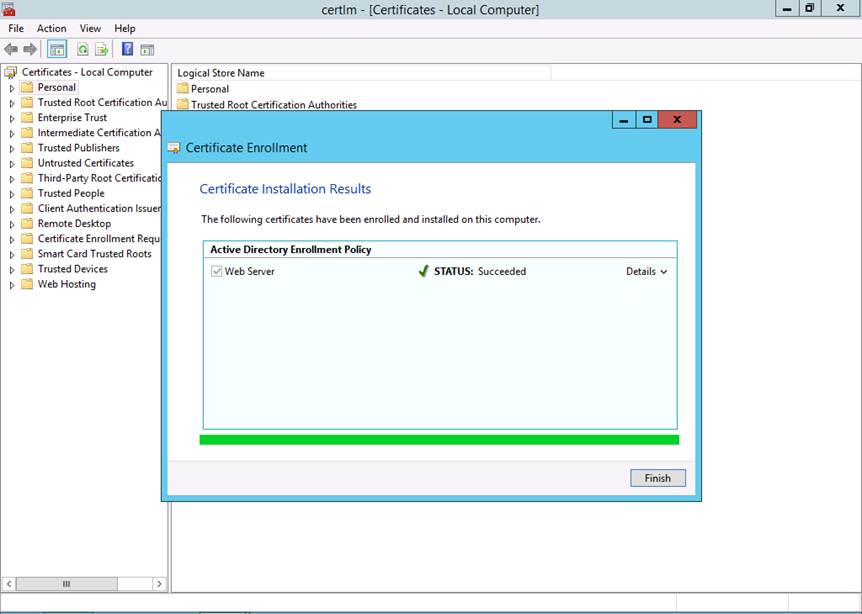The image size is (862, 614).
Task: Toggle the Web Server checkbox
Action: click(217, 271)
